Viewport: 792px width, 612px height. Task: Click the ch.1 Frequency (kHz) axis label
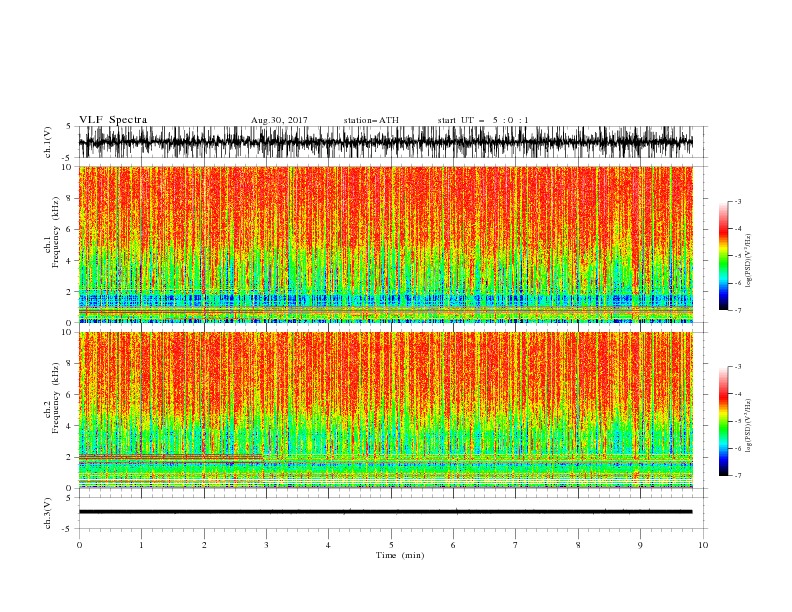pyautogui.click(x=51, y=232)
